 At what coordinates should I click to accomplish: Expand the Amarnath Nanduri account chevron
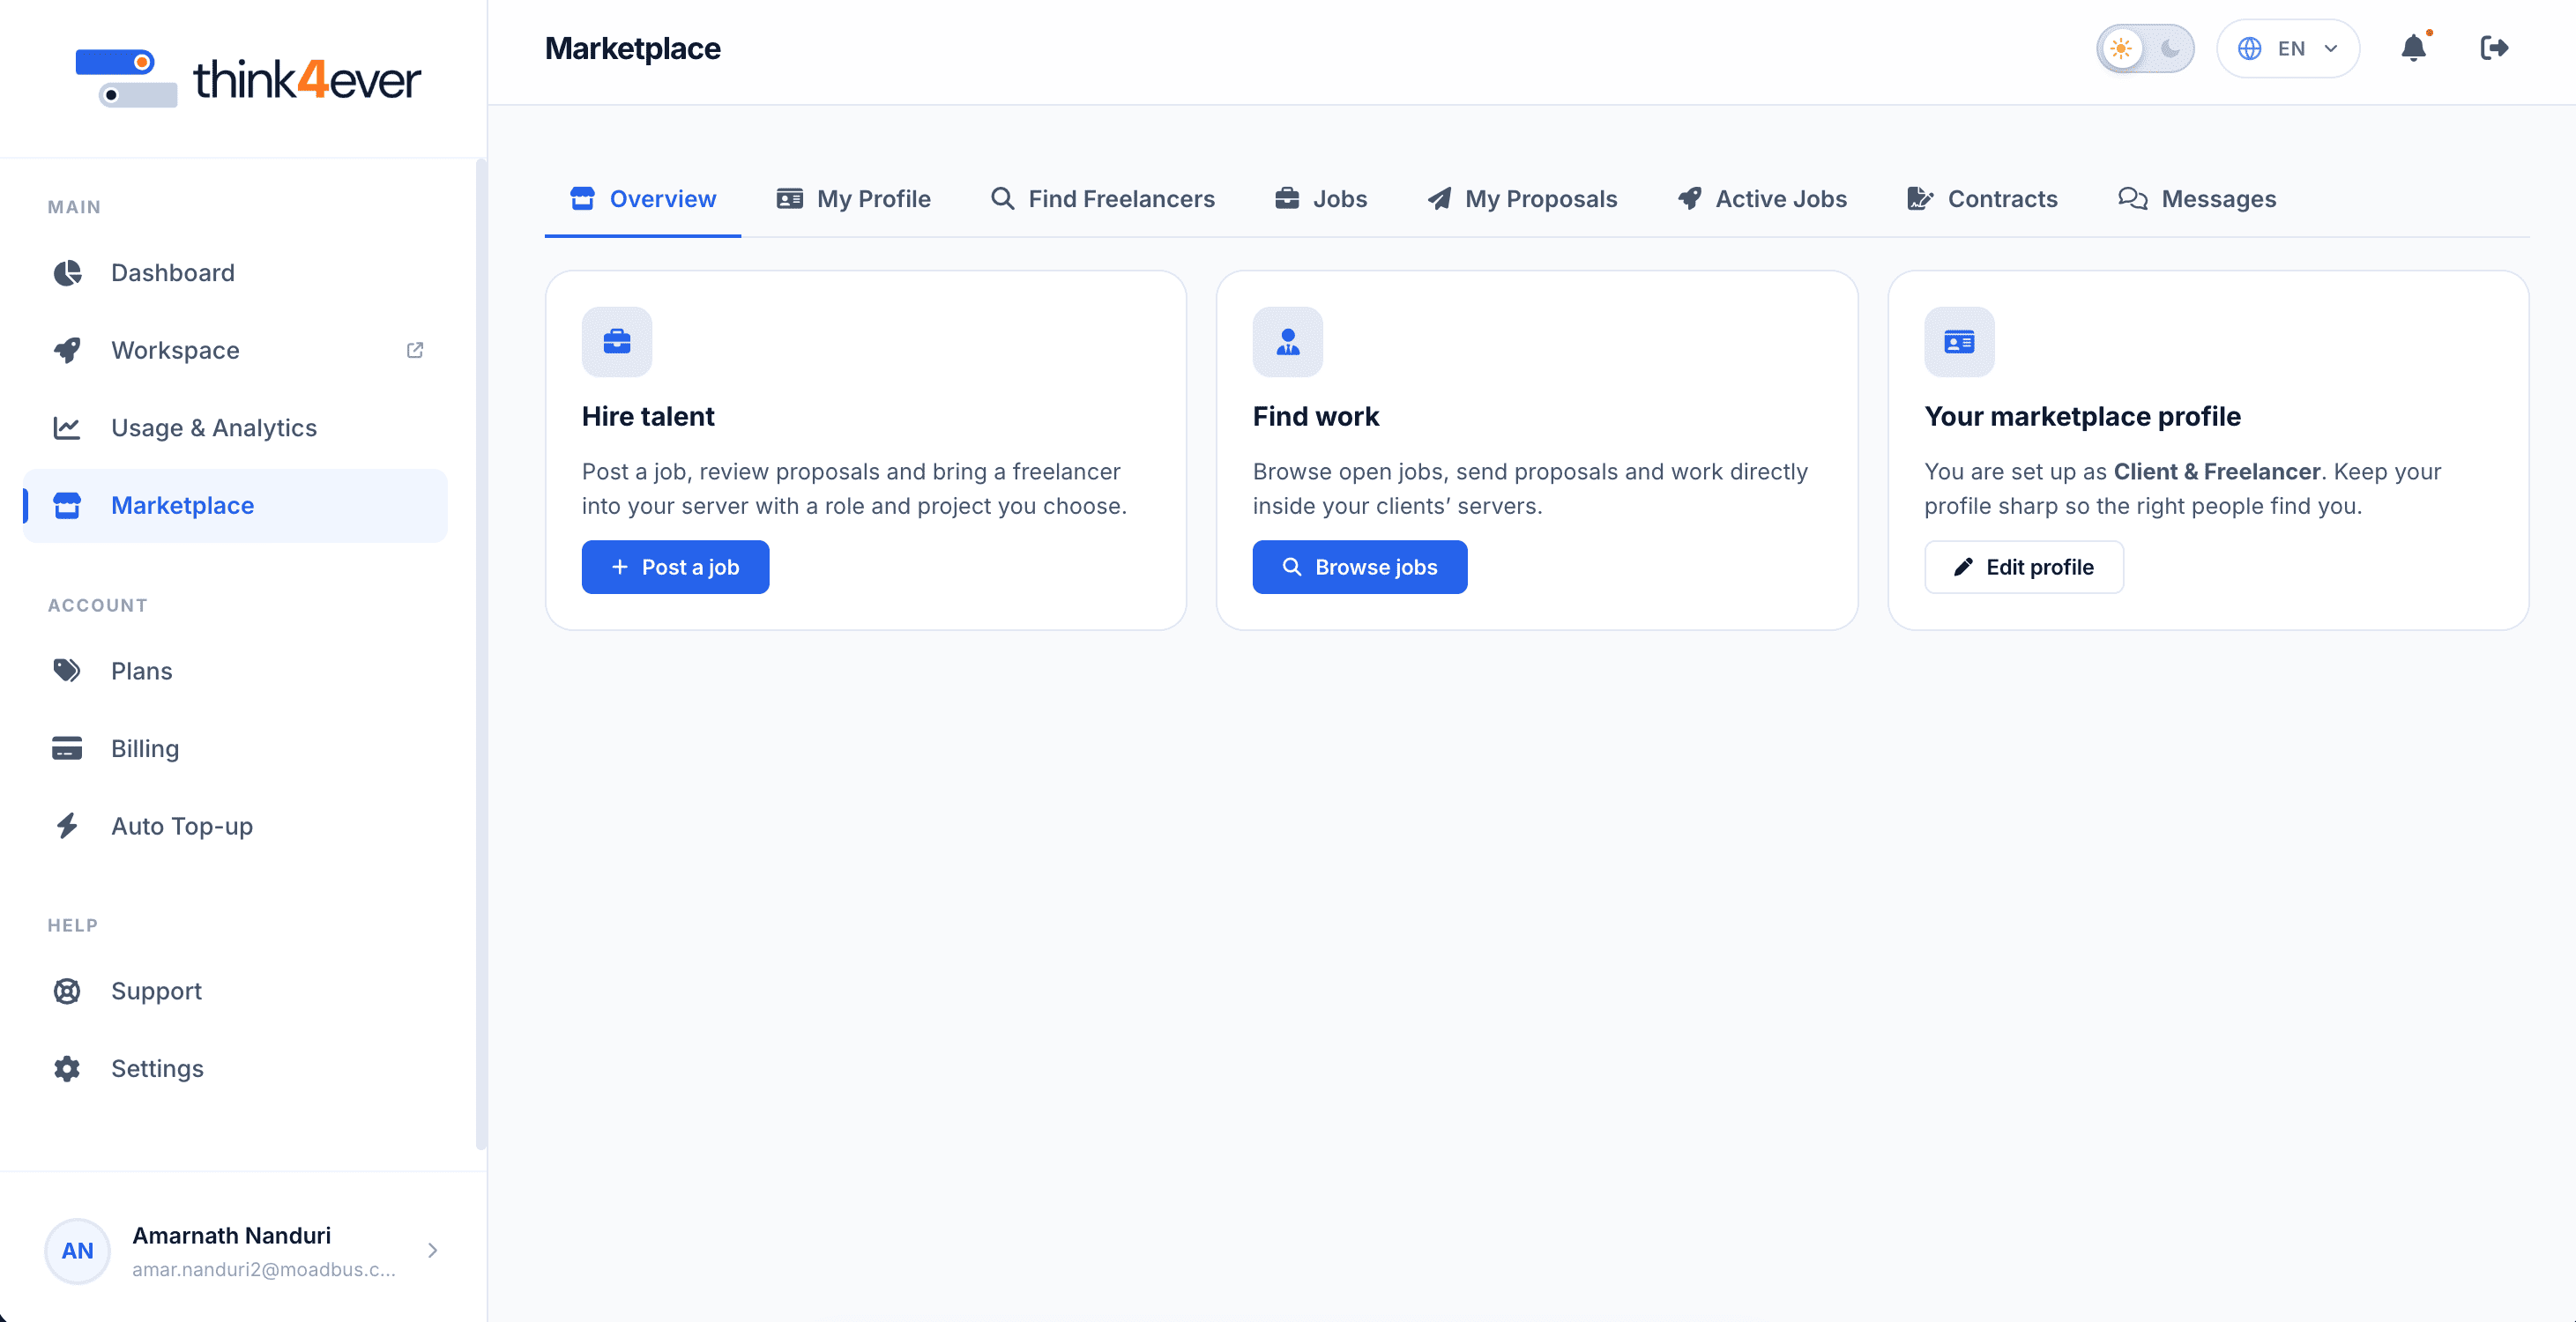433,1250
